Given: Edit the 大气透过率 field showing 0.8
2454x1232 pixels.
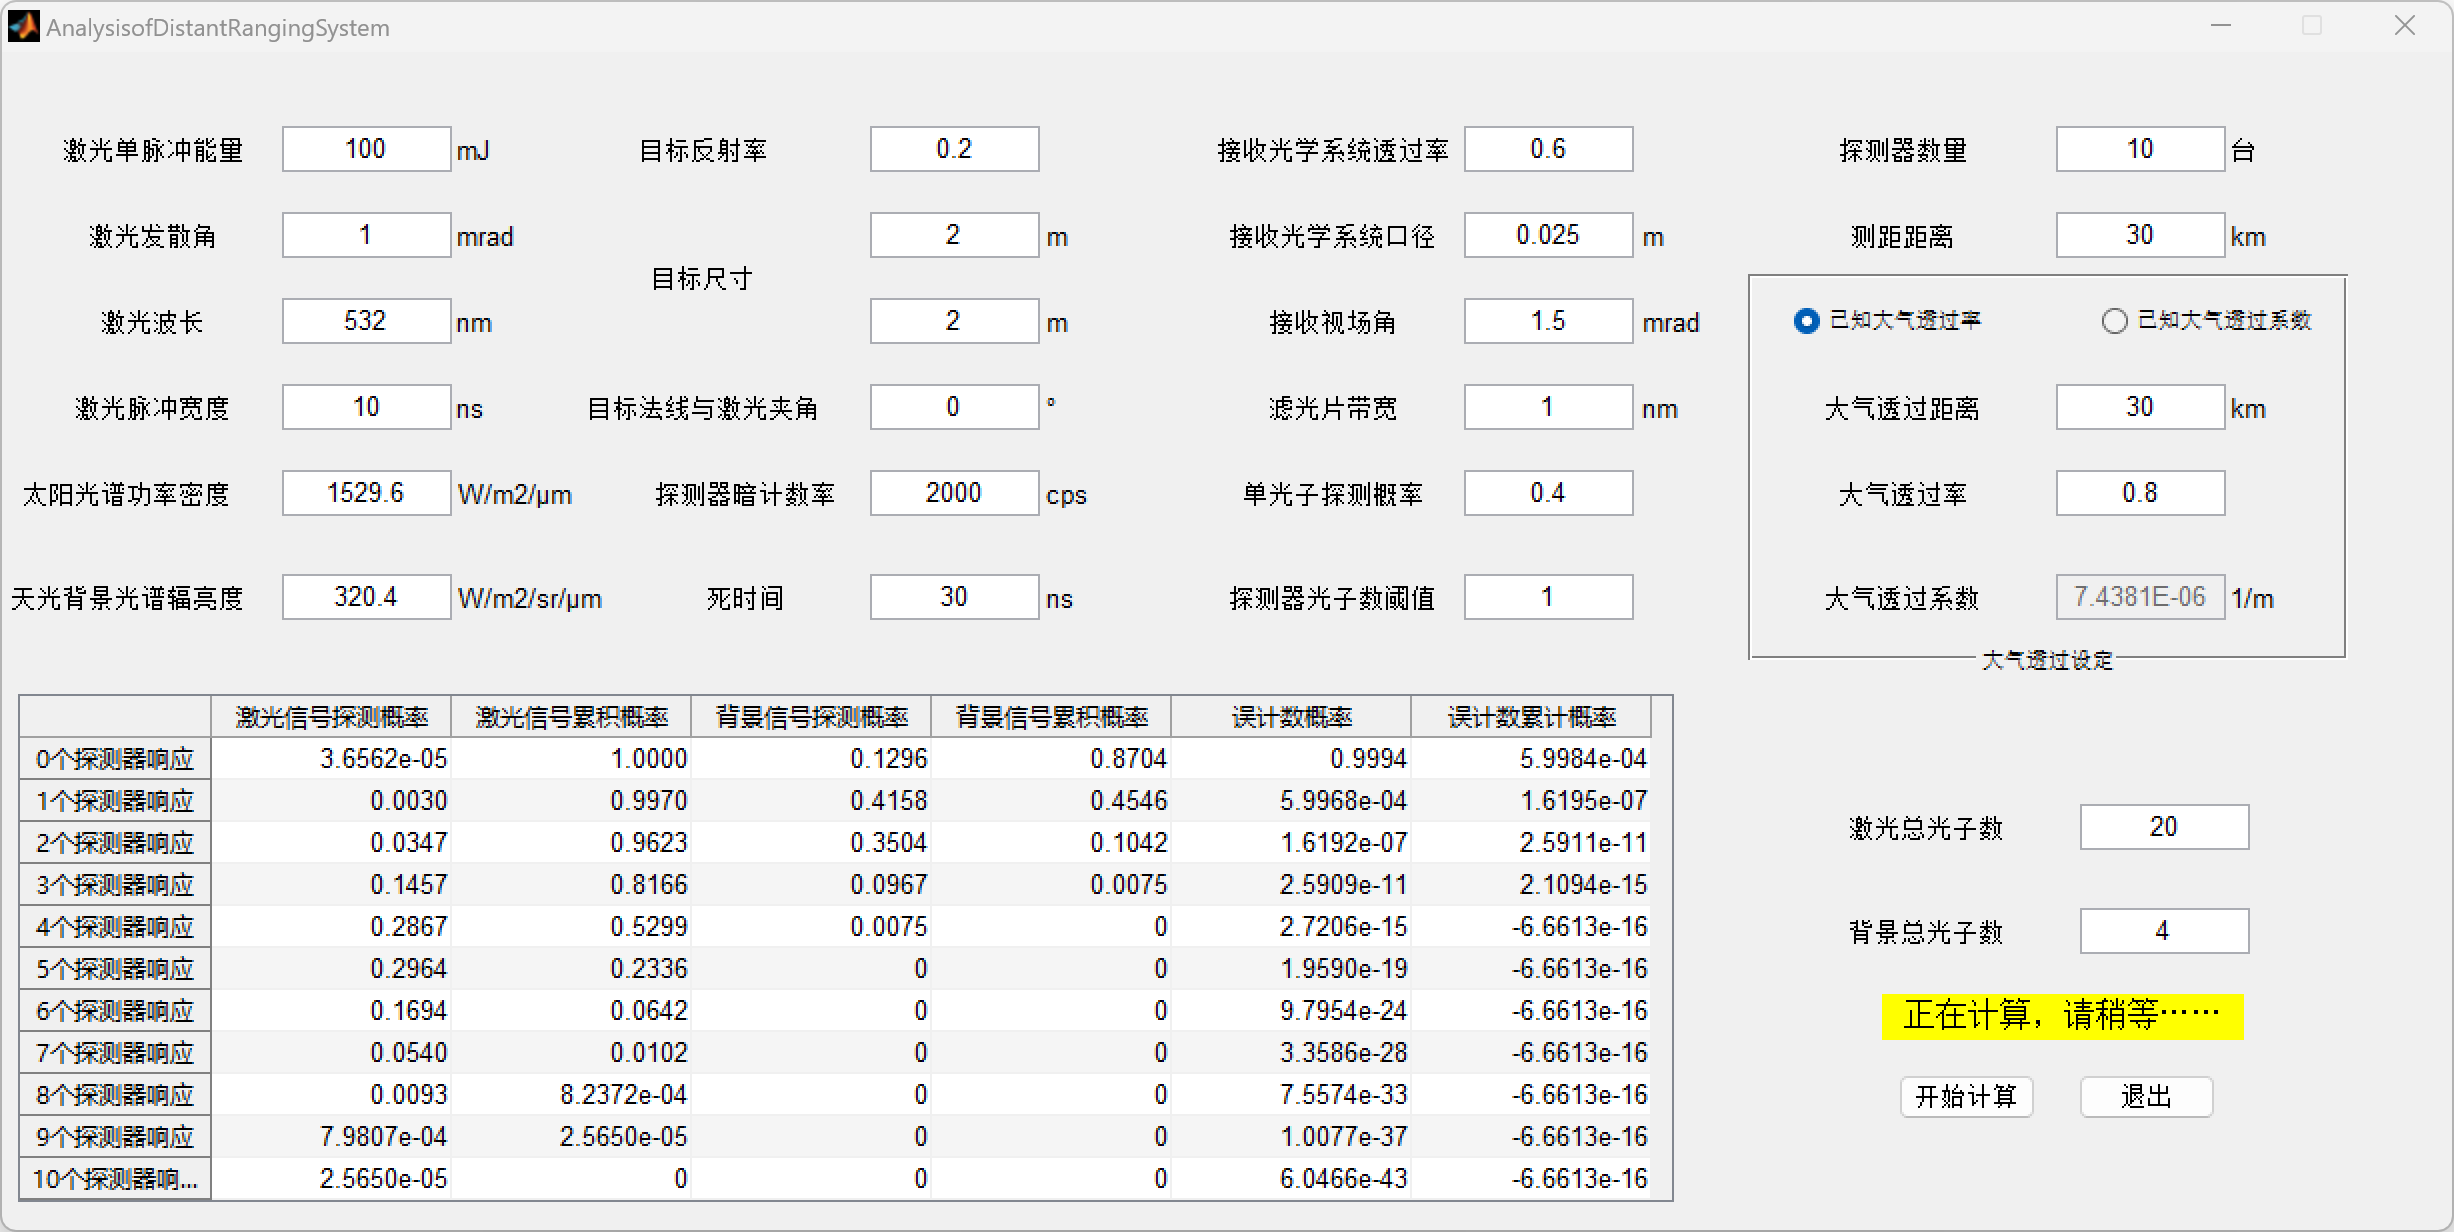Looking at the screenshot, I should pyautogui.click(x=2140, y=493).
